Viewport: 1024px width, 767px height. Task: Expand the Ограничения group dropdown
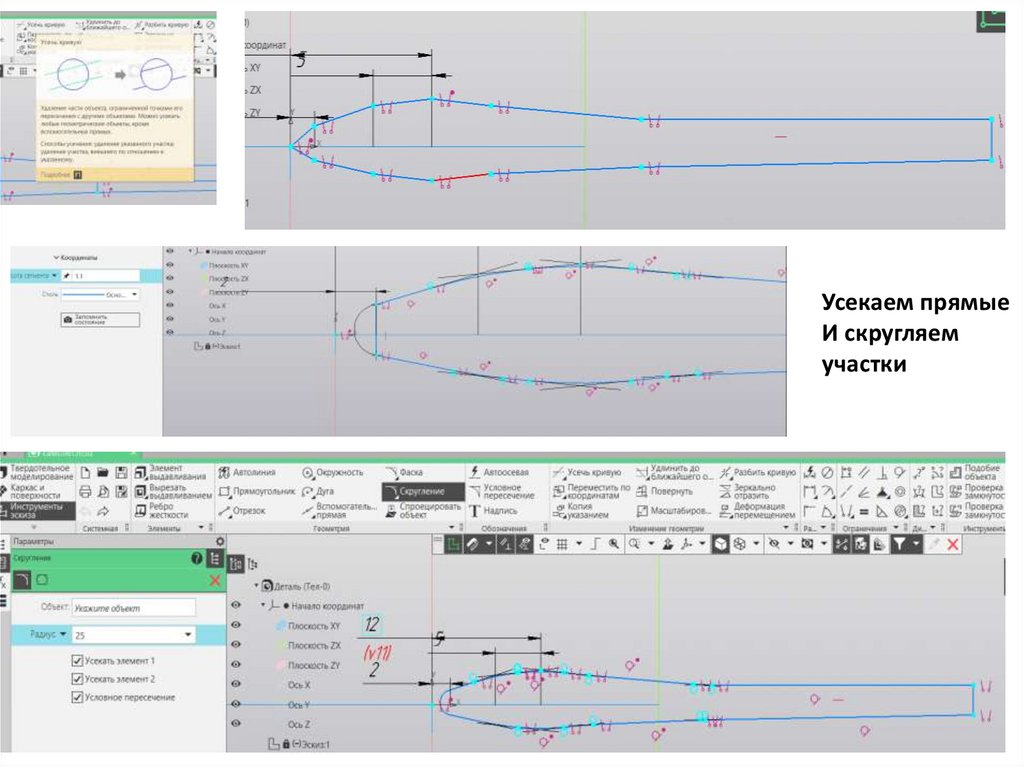point(896,528)
